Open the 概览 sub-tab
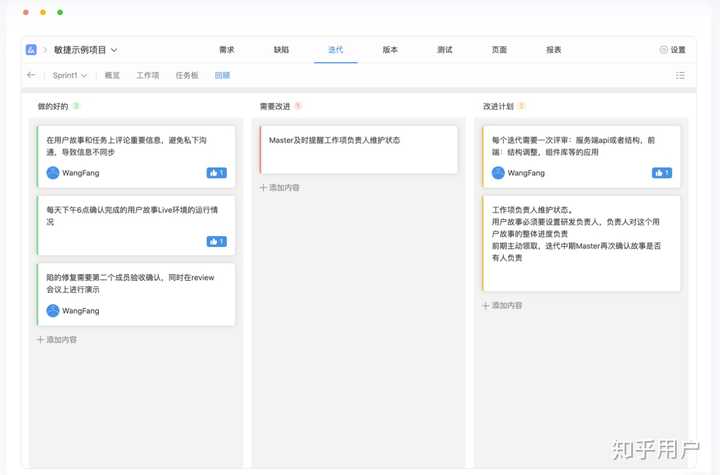The width and height of the screenshot is (720, 475). click(x=112, y=75)
